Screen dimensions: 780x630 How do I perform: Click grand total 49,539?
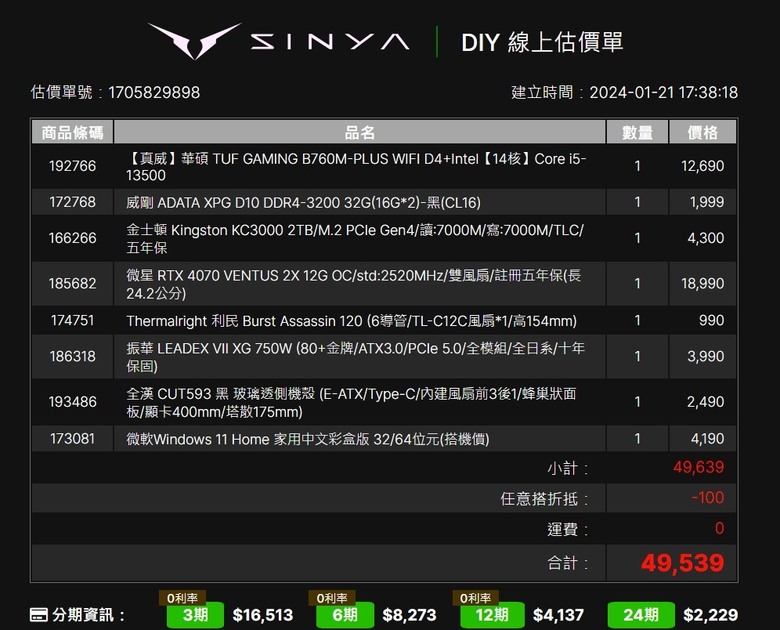click(x=682, y=563)
